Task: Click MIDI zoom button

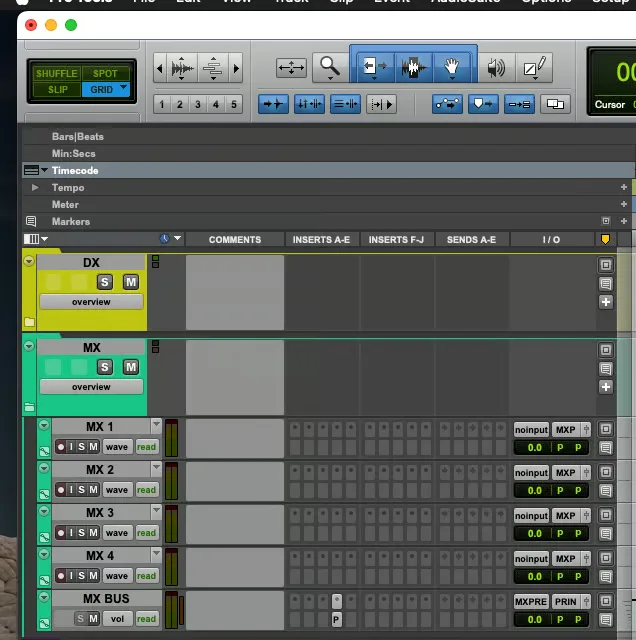Action: click(x=213, y=68)
